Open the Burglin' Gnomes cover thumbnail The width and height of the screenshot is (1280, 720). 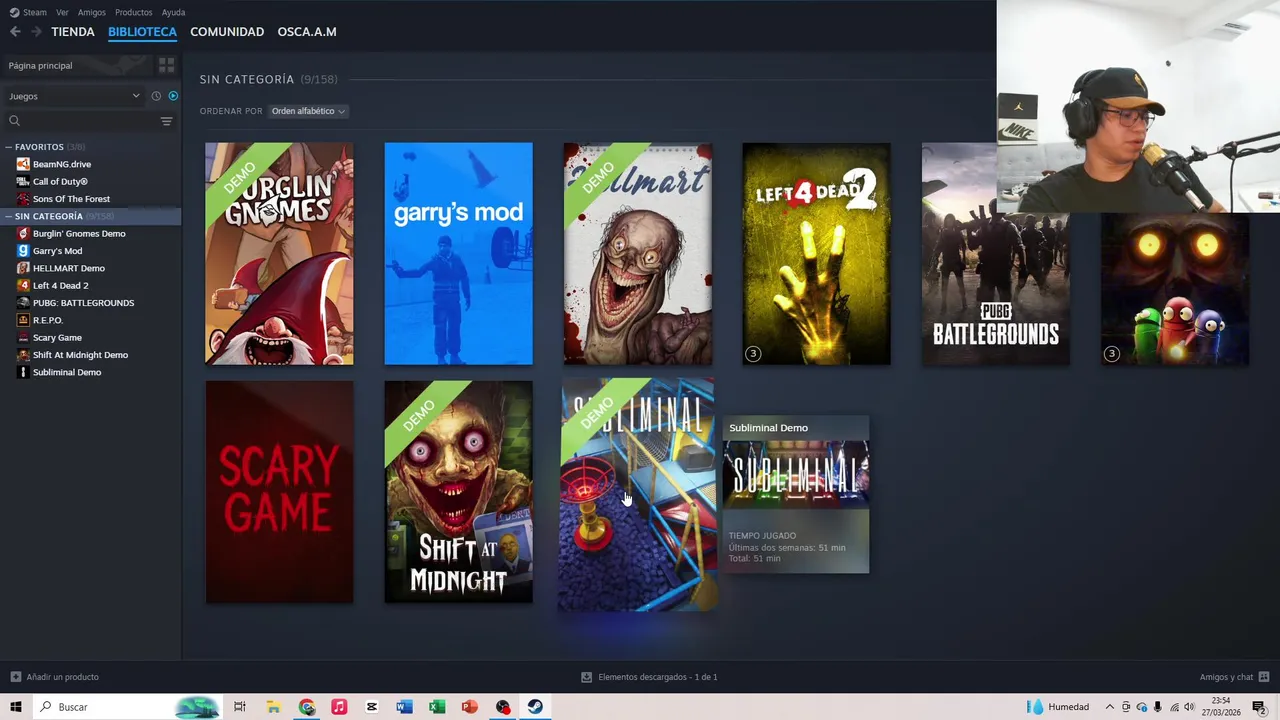tap(279, 254)
